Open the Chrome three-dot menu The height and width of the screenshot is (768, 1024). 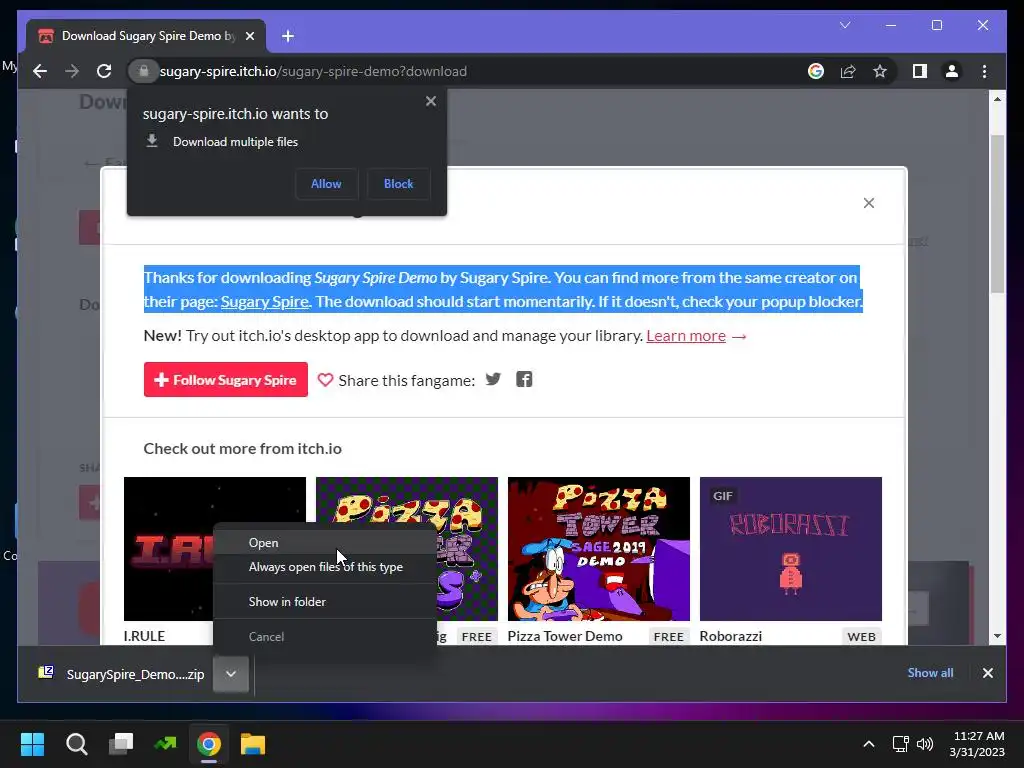click(x=984, y=71)
